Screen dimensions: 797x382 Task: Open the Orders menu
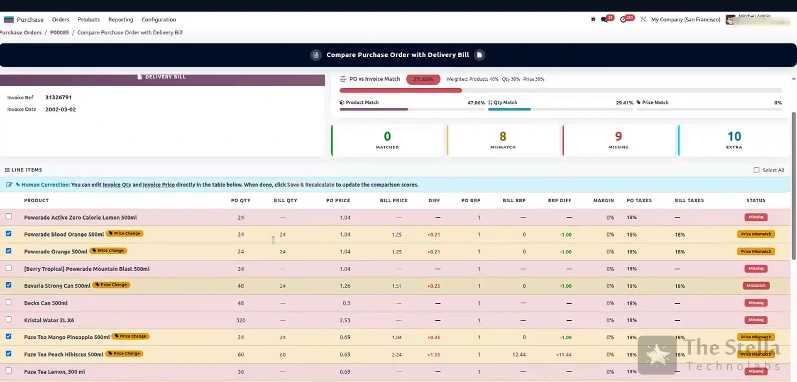(x=60, y=20)
